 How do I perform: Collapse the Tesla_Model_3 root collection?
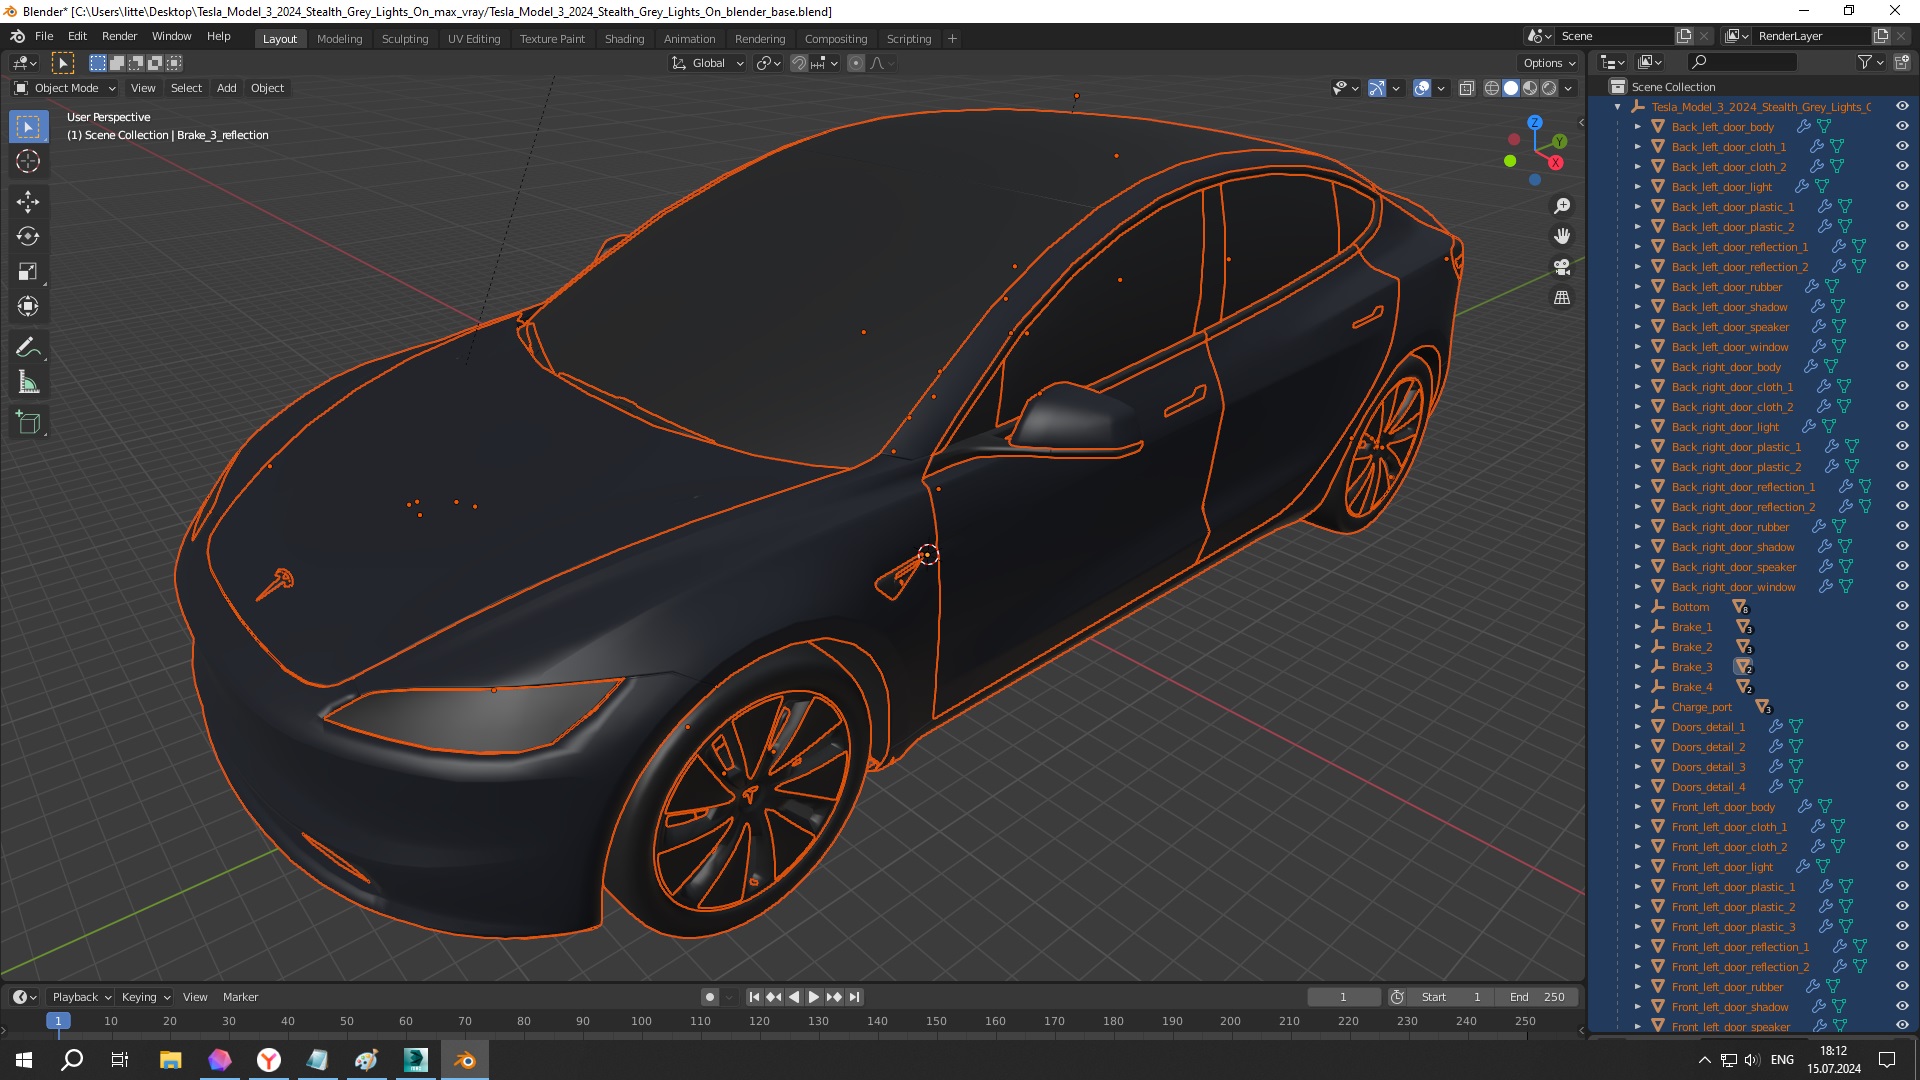pos(1618,107)
